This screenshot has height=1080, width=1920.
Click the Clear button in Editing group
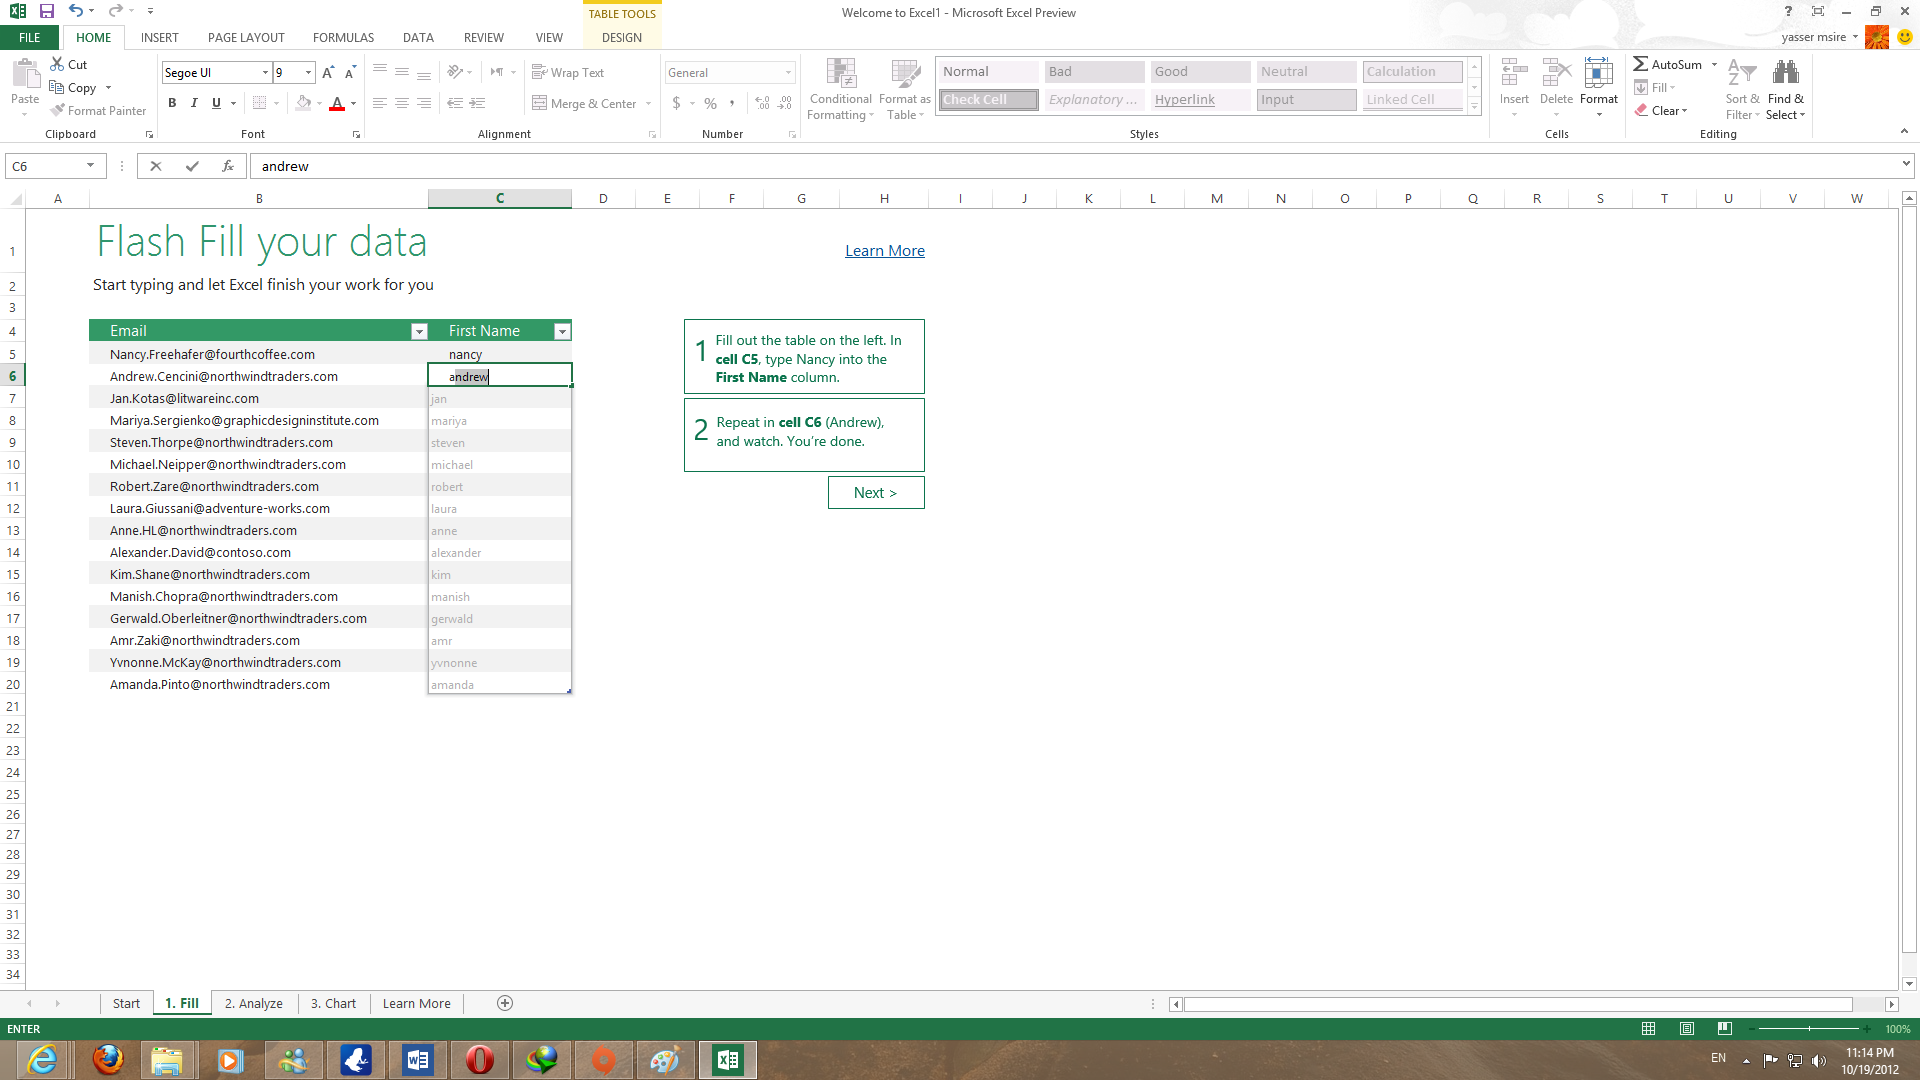[1661, 111]
